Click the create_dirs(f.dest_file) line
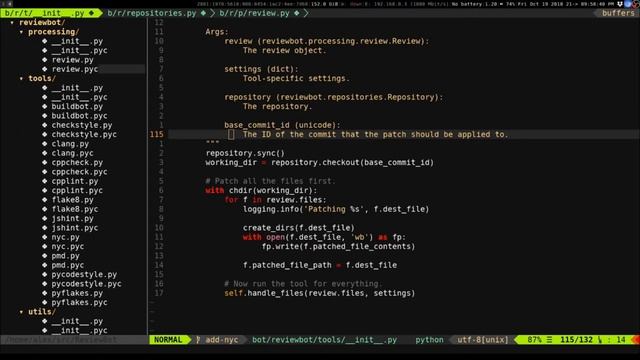The image size is (640, 360). (x=299, y=228)
